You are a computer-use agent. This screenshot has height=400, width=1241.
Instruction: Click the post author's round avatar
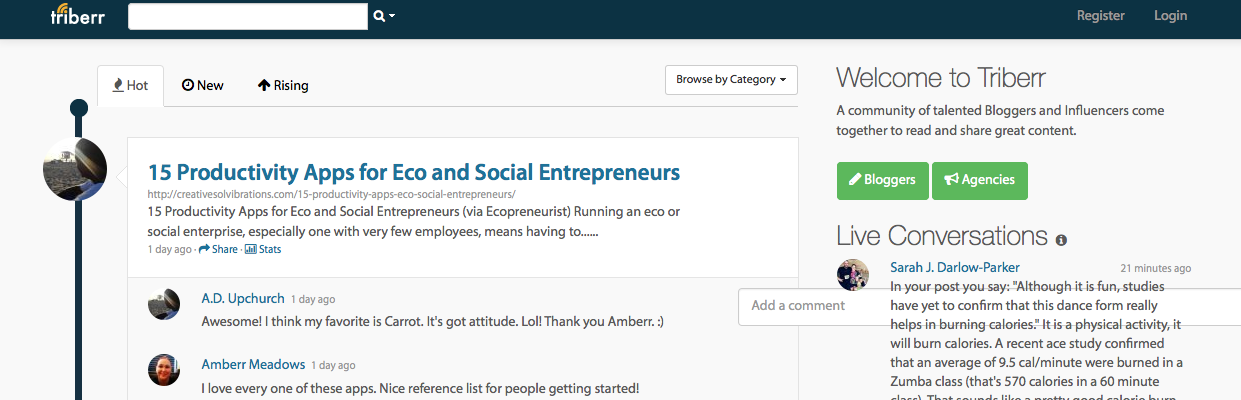pos(75,169)
